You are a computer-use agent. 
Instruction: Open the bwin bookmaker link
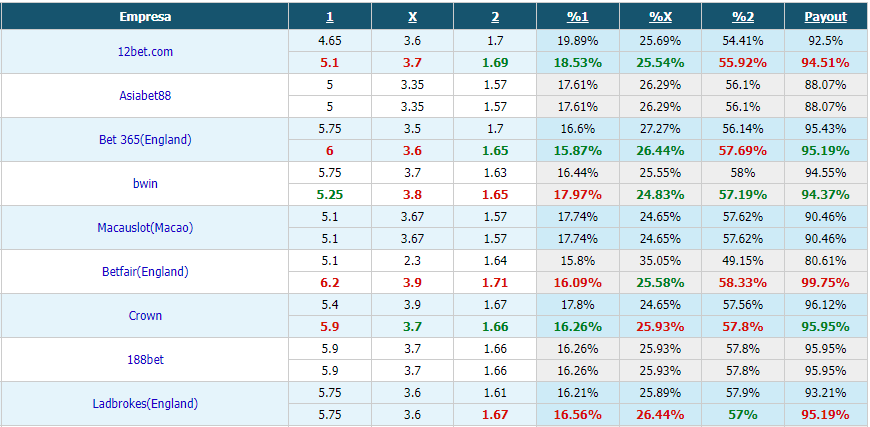[145, 184]
